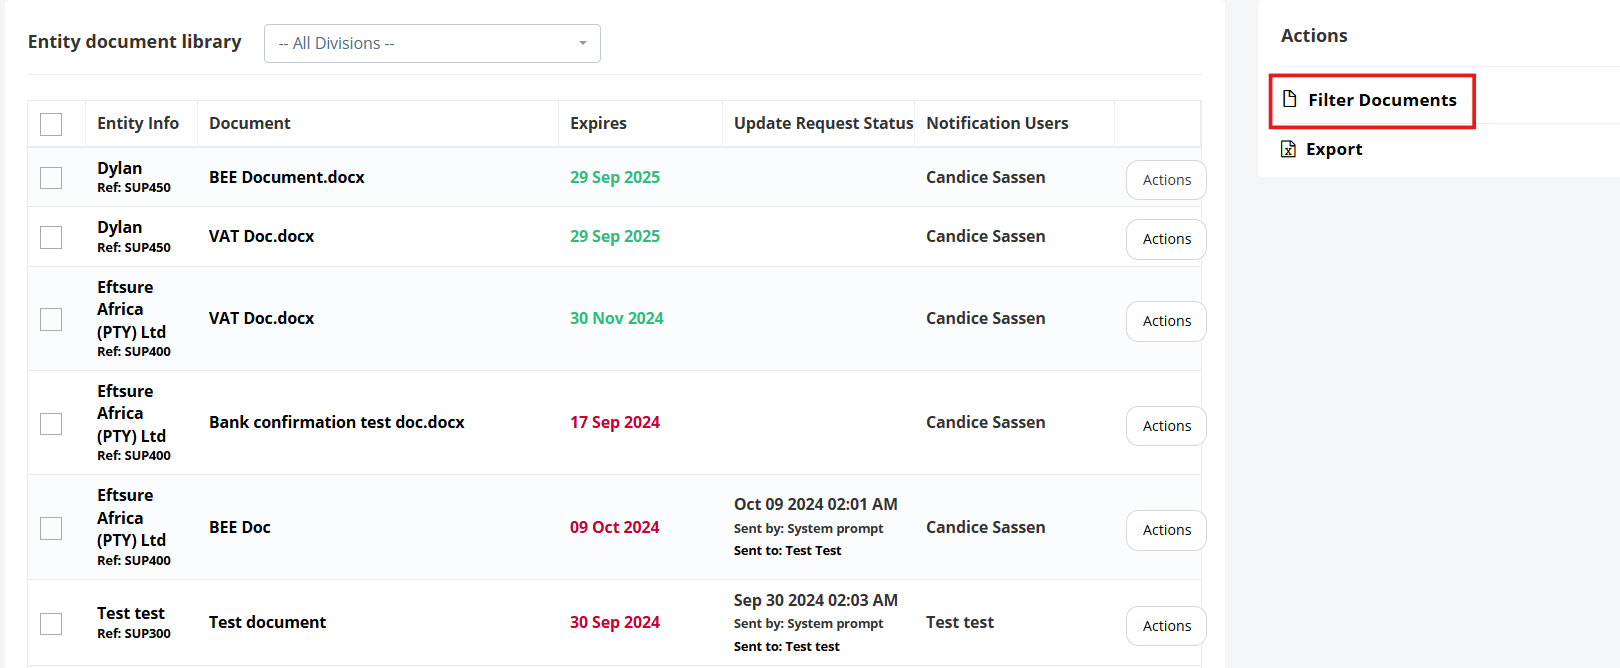Open Actions for BEE Document.docx row

click(1166, 180)
